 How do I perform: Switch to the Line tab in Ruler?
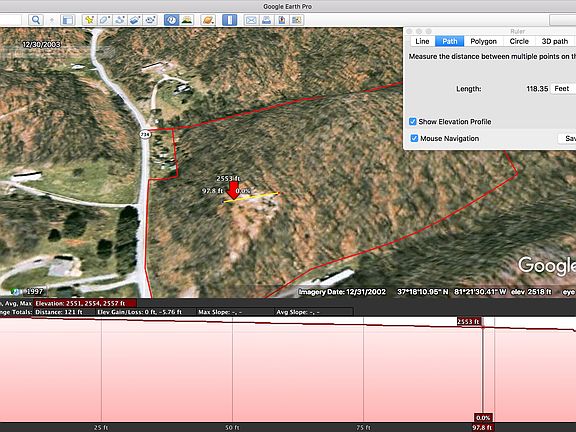(x=422, y=41)
